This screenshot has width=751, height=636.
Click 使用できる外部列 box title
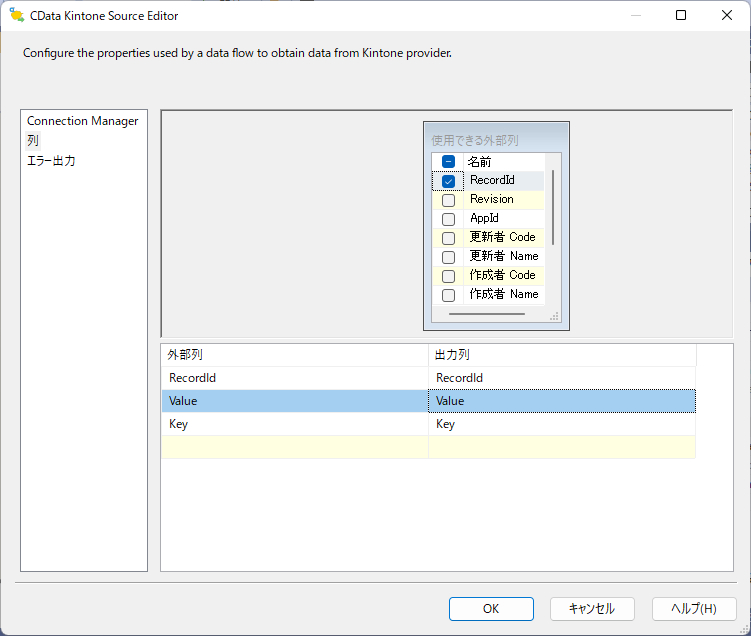[475, 140]
